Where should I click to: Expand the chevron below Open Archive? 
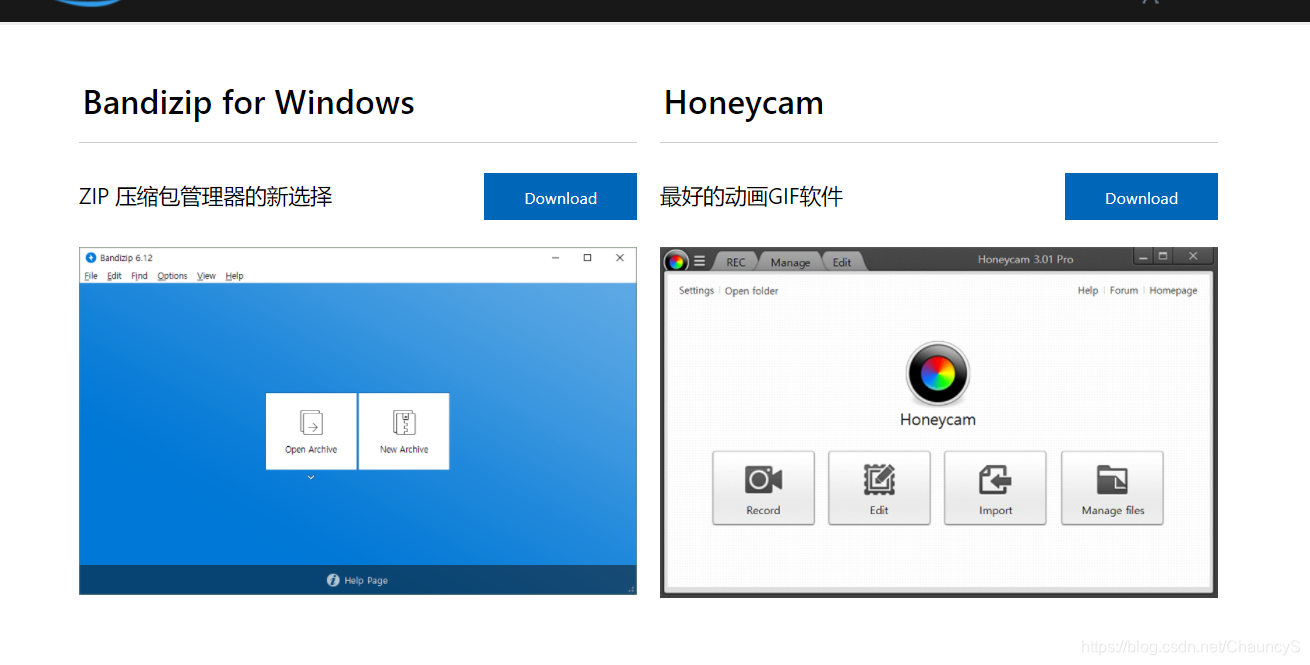tap(311, 478)
